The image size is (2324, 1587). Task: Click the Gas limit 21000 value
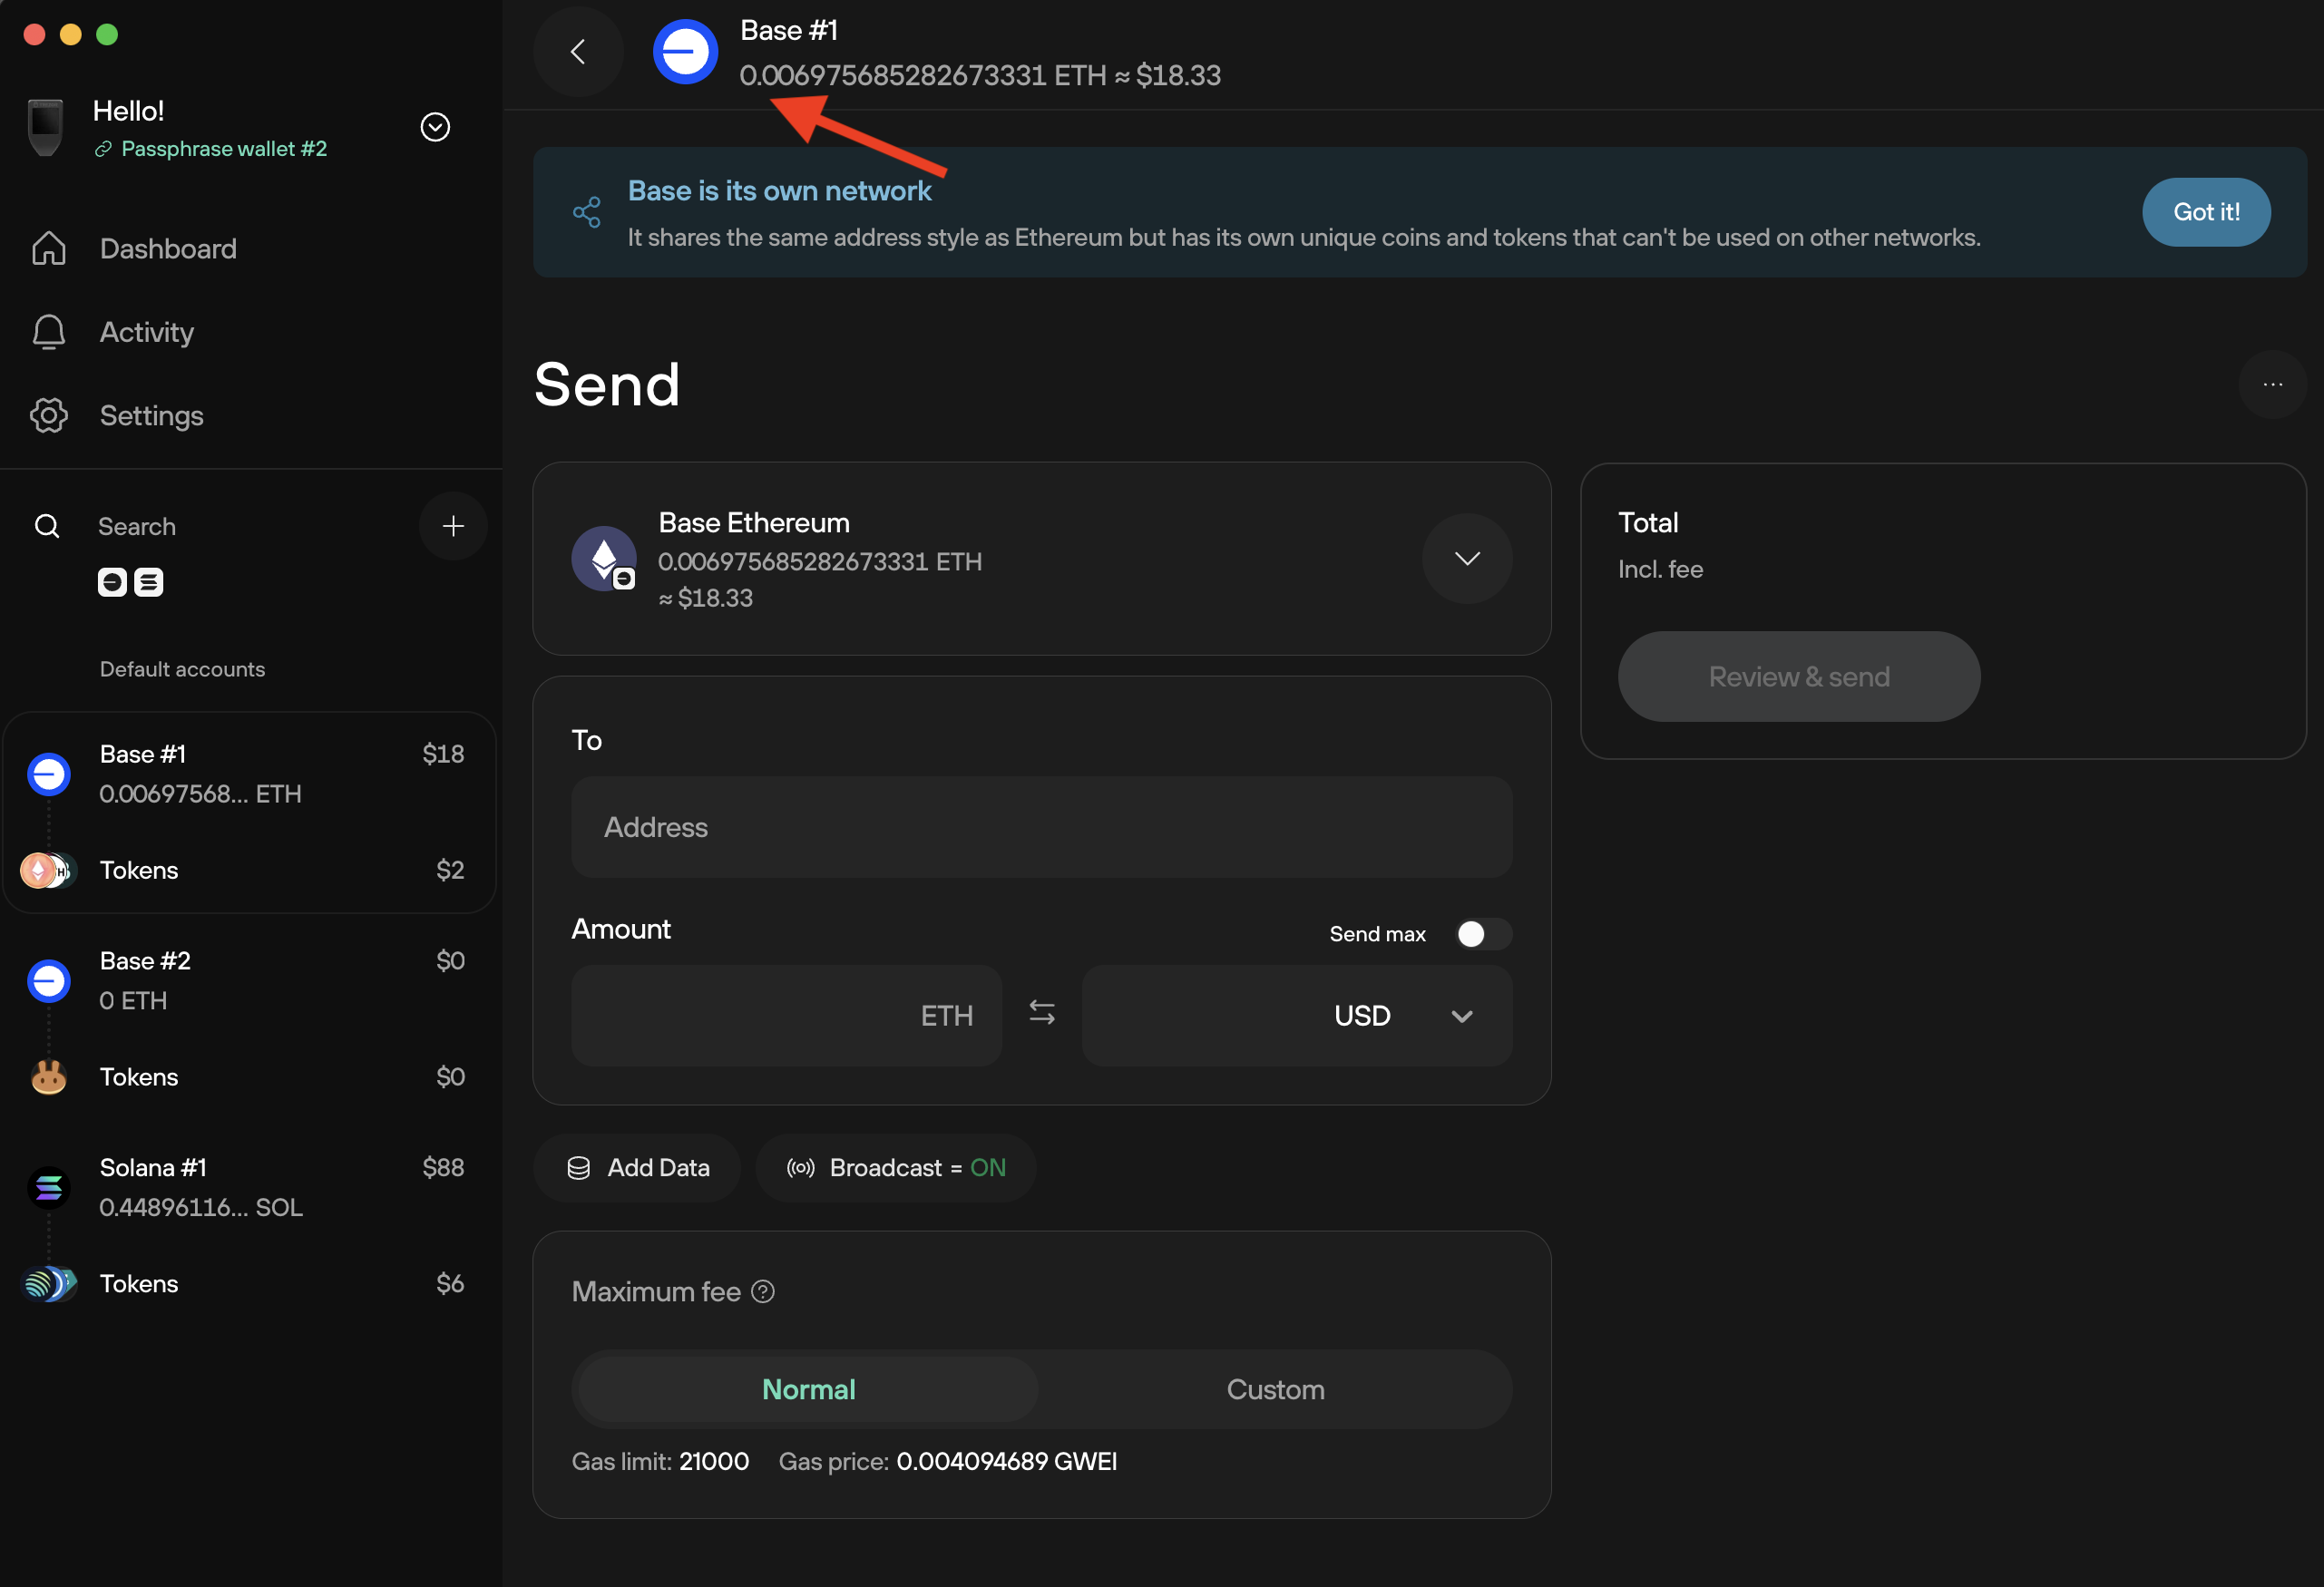point(714,1461)
